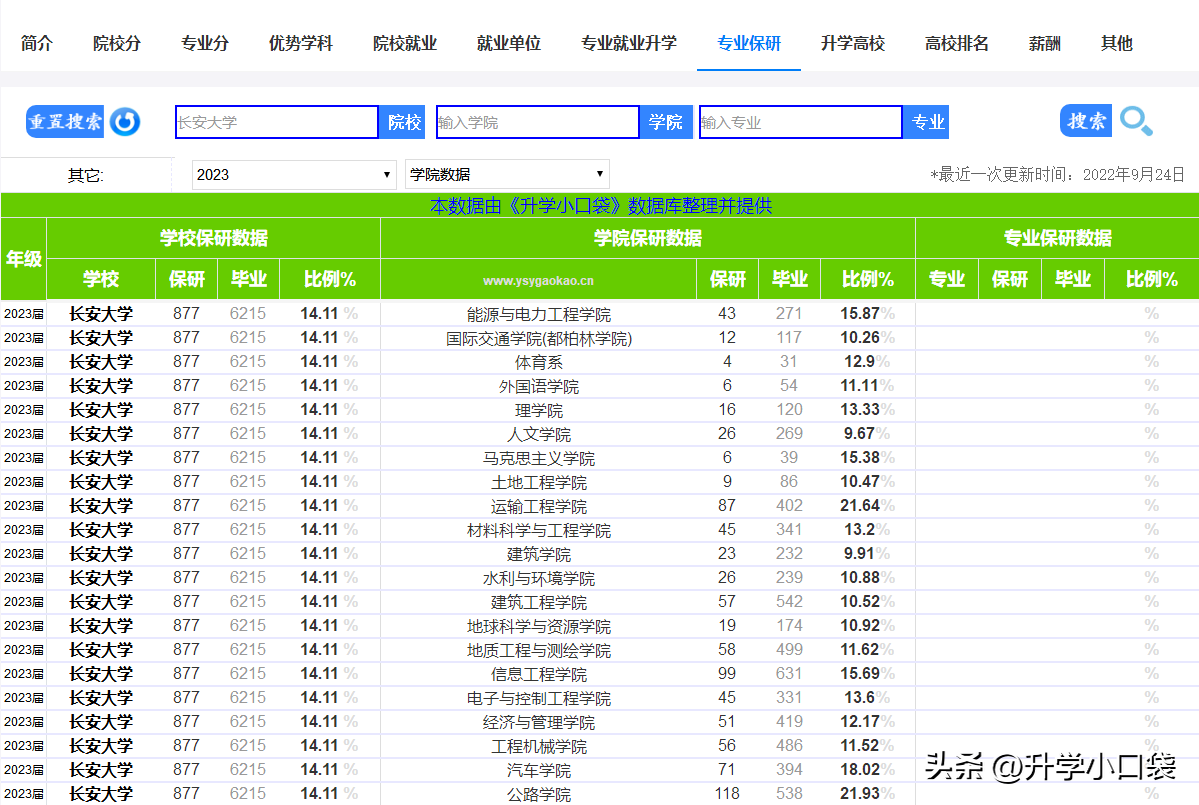Click the 21.93 percentage value

pyautogui.click(x=859, y=794)
